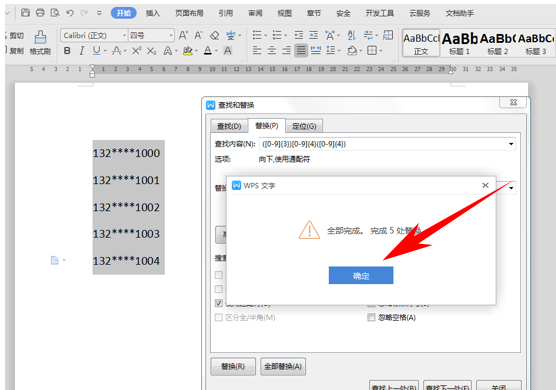Apply Subscript X₂ formatting
Screen dimensions: 556x390
click(x=151, y=51)
